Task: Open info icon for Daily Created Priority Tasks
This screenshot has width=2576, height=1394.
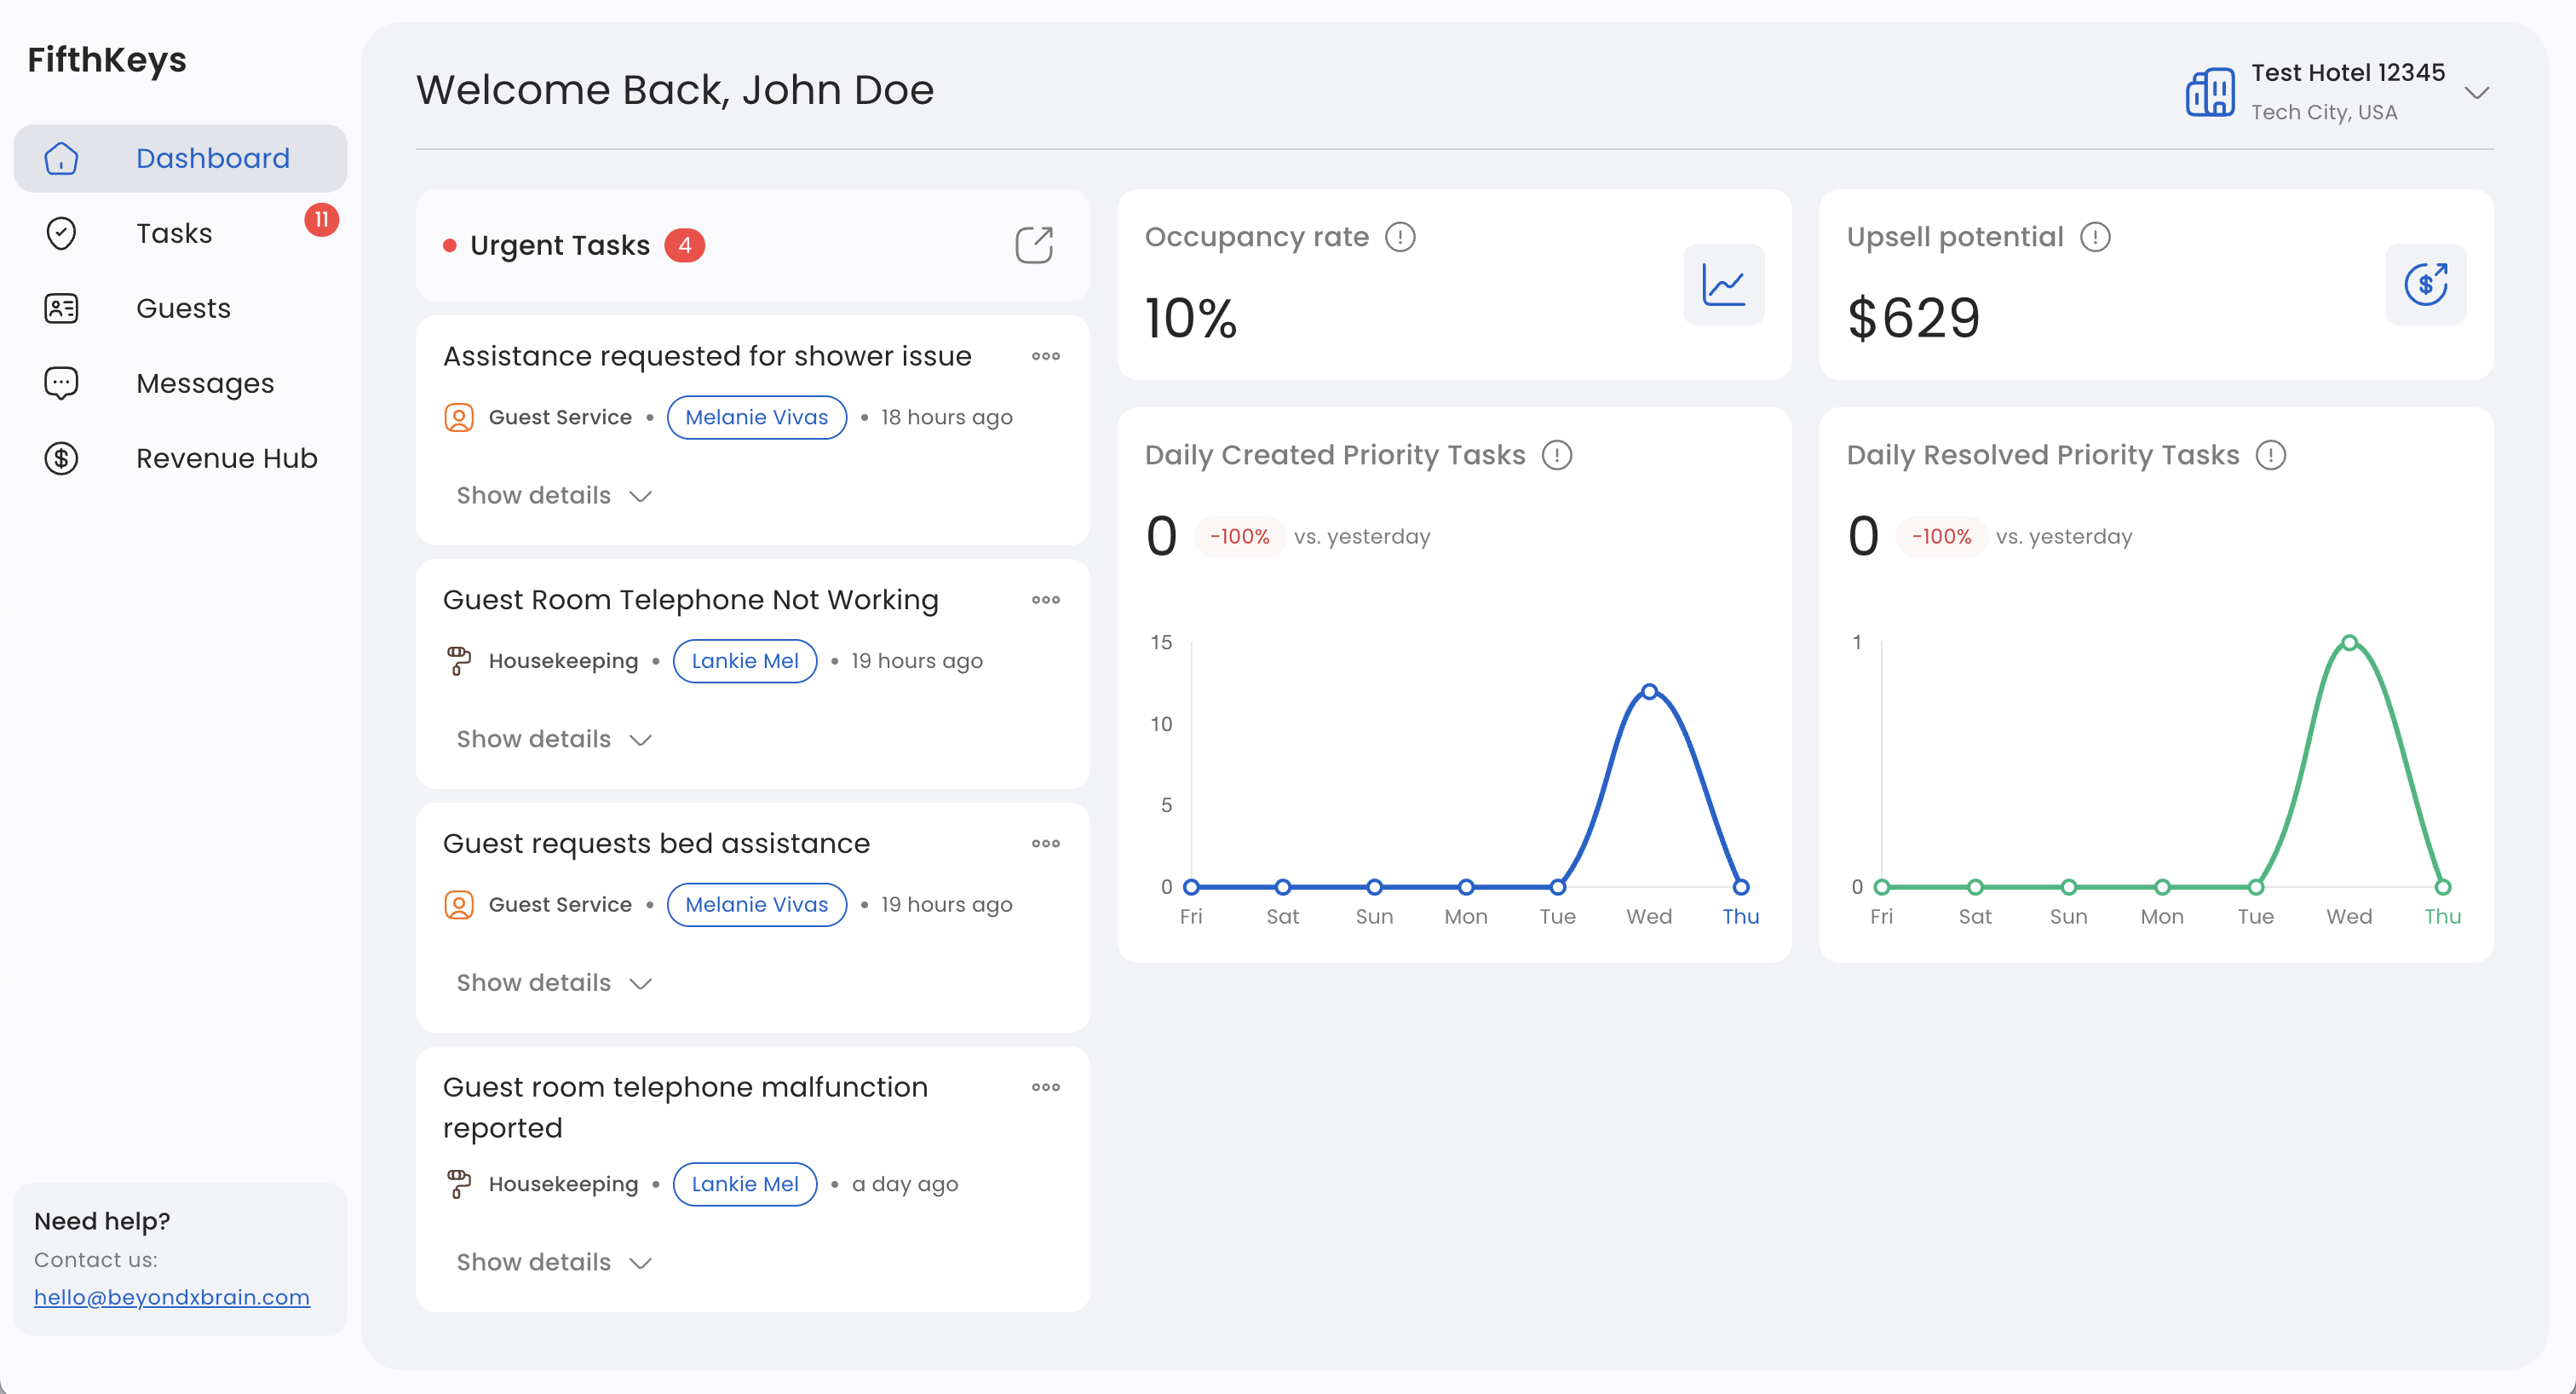Action: pyautogui.click(x=1557, y=455)
